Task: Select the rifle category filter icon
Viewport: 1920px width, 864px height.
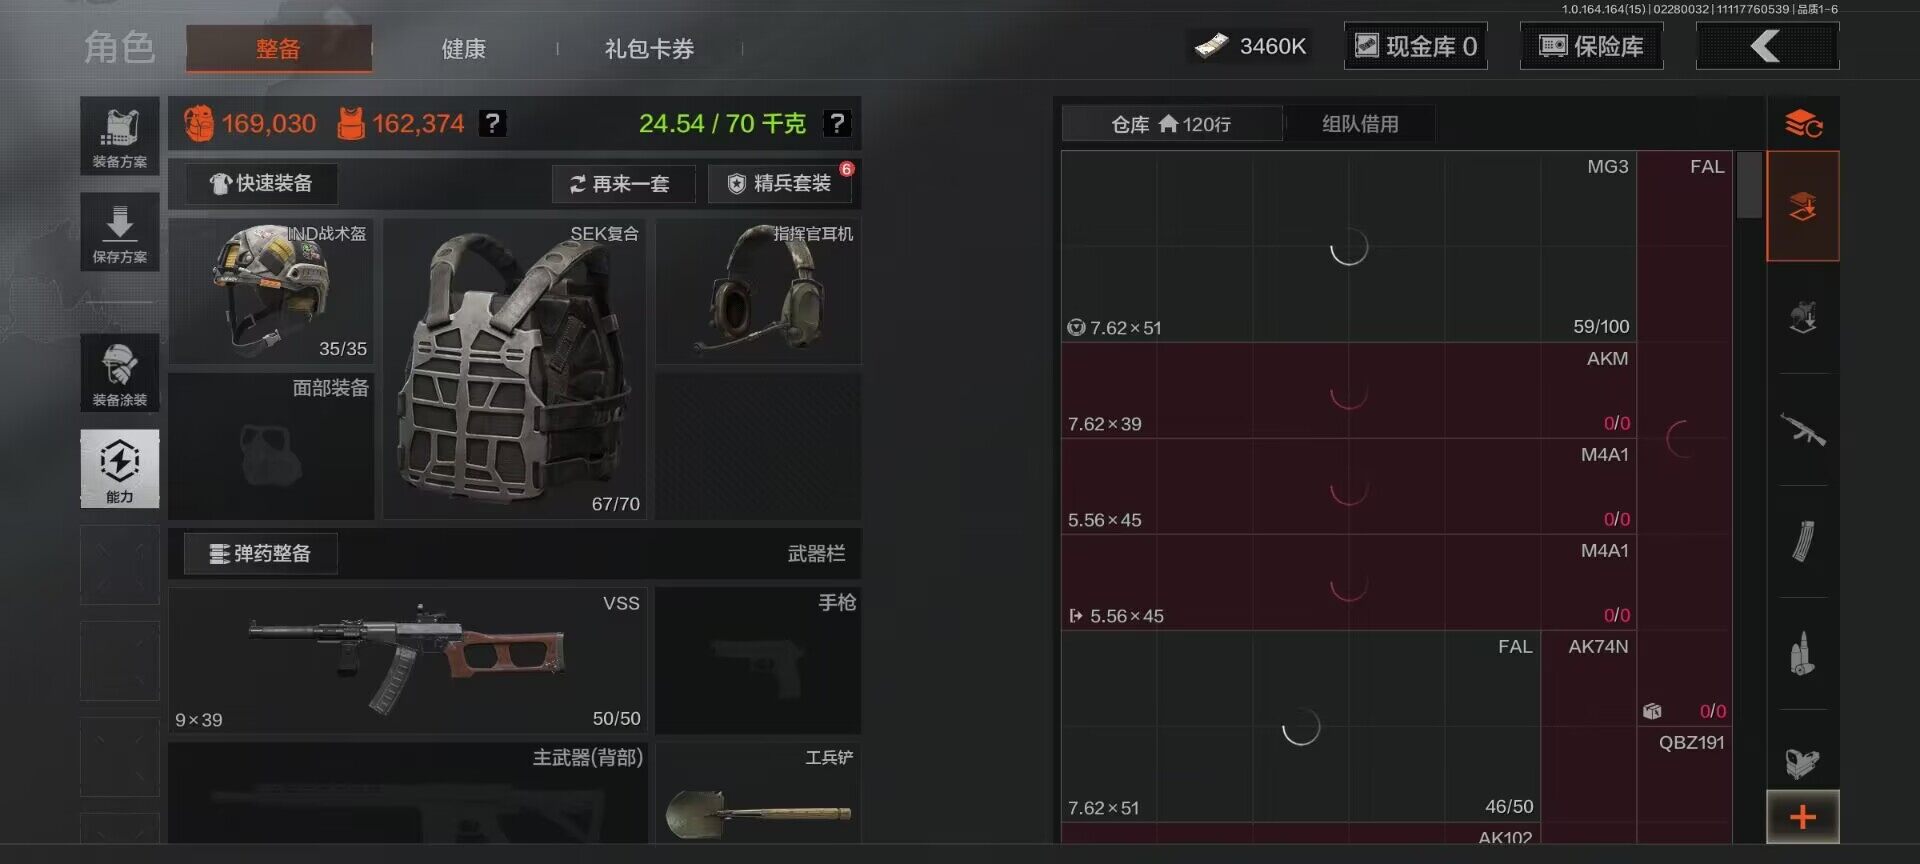Action: [1803, 431]
